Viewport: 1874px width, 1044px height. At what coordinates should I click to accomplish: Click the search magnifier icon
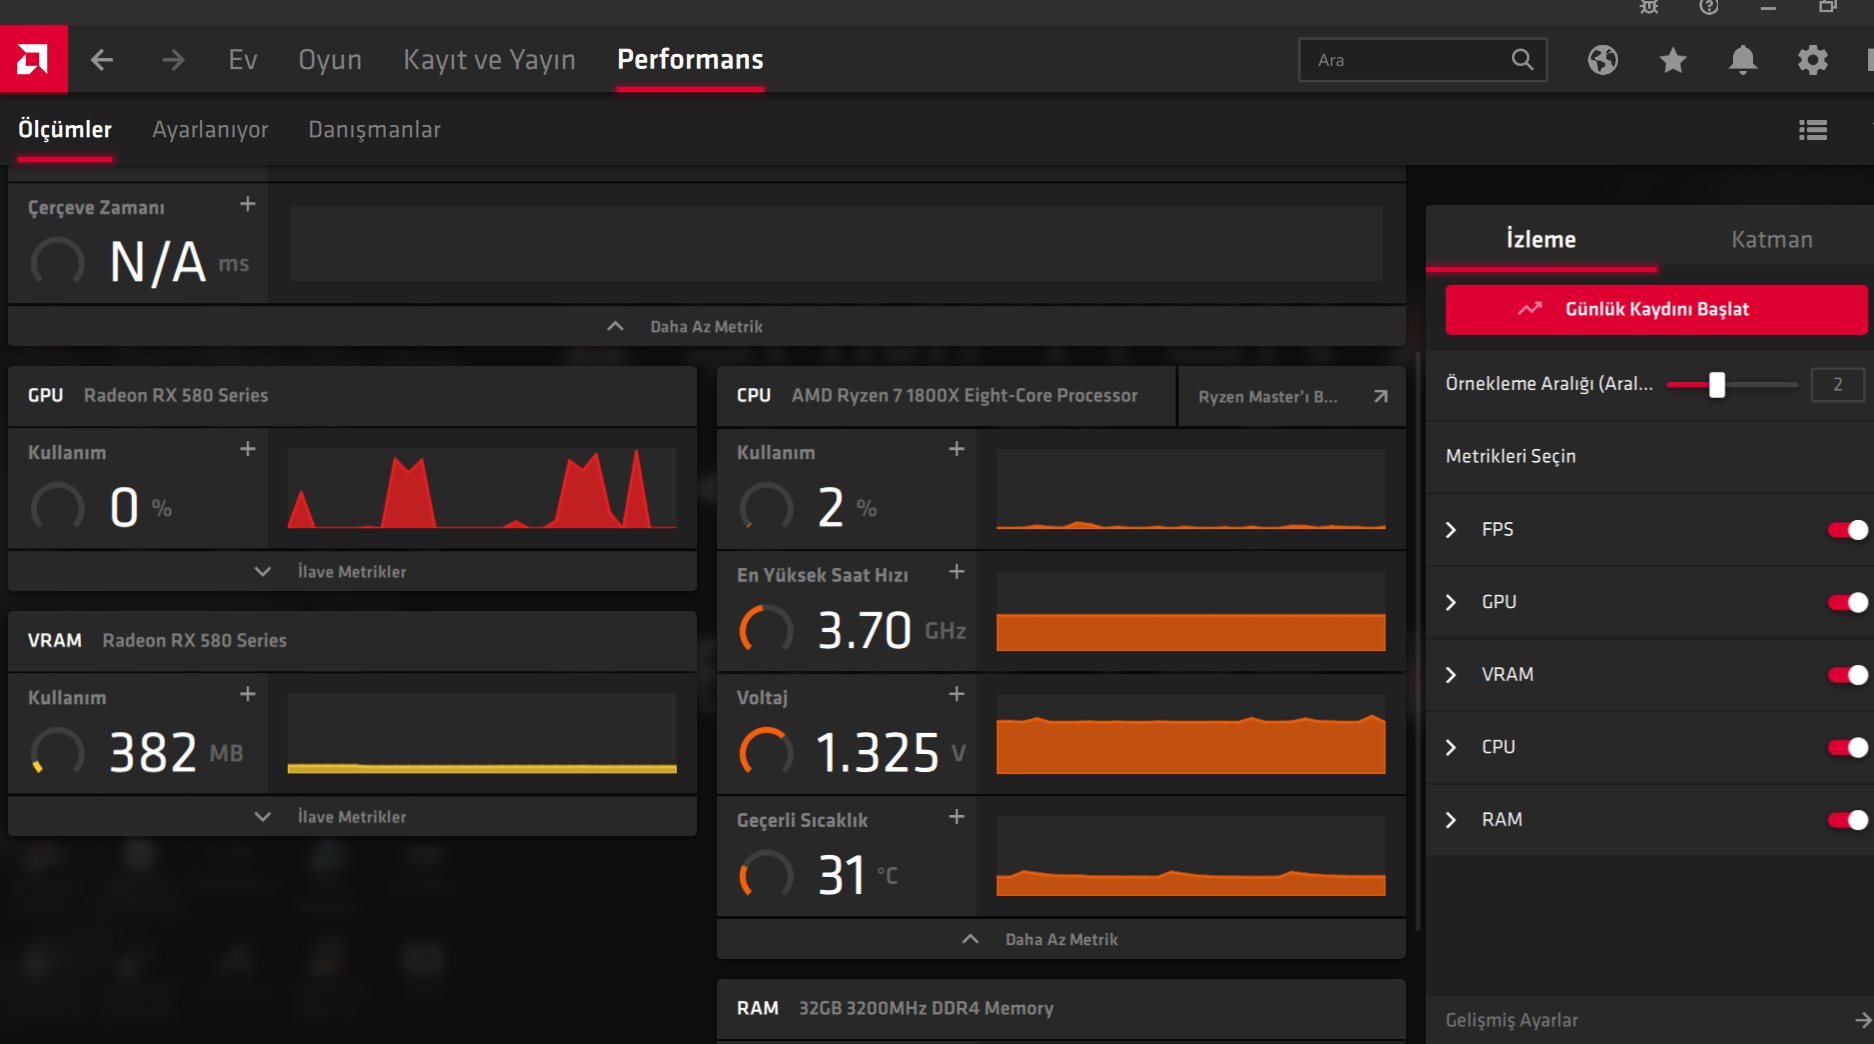(x=1522, y=60)
